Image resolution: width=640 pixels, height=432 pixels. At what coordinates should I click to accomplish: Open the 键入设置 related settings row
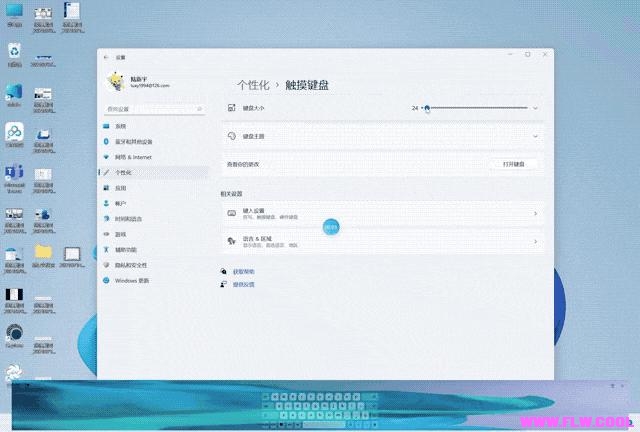[383, 214]
